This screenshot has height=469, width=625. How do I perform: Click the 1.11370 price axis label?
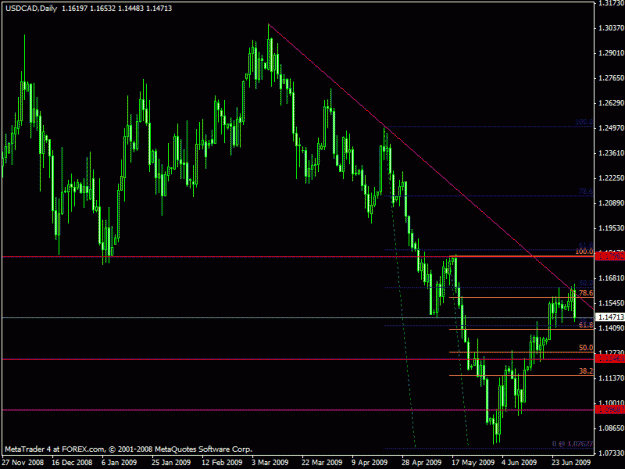pos(611,378)
